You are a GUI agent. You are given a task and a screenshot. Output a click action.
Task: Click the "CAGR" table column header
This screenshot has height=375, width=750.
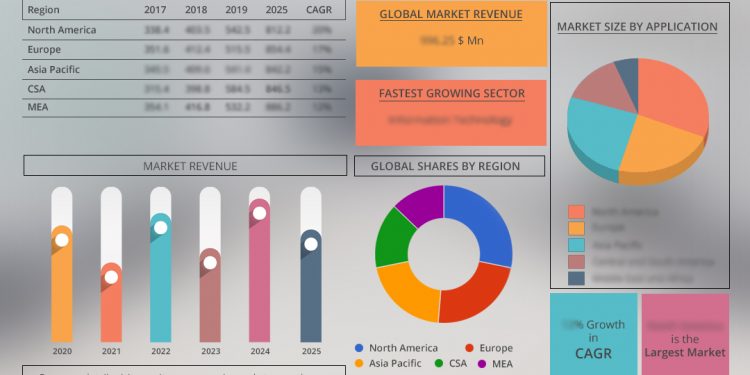tap(319, 10)
